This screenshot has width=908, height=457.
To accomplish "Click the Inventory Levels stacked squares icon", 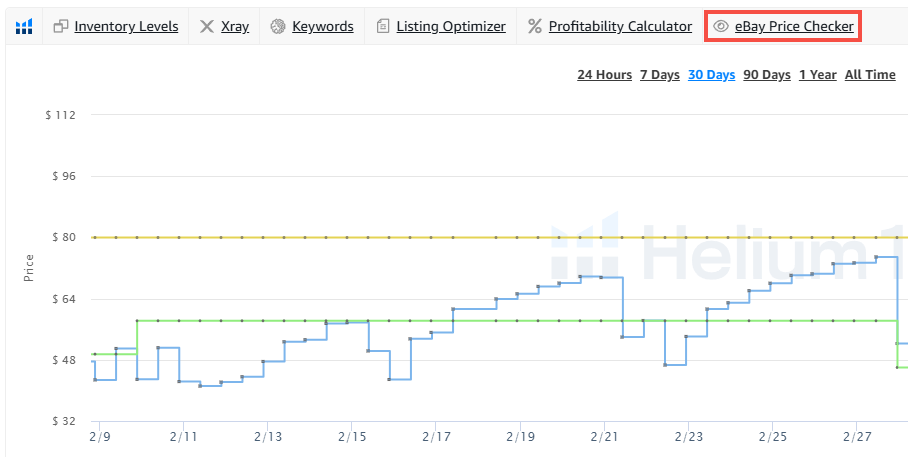I will point(61,26).
